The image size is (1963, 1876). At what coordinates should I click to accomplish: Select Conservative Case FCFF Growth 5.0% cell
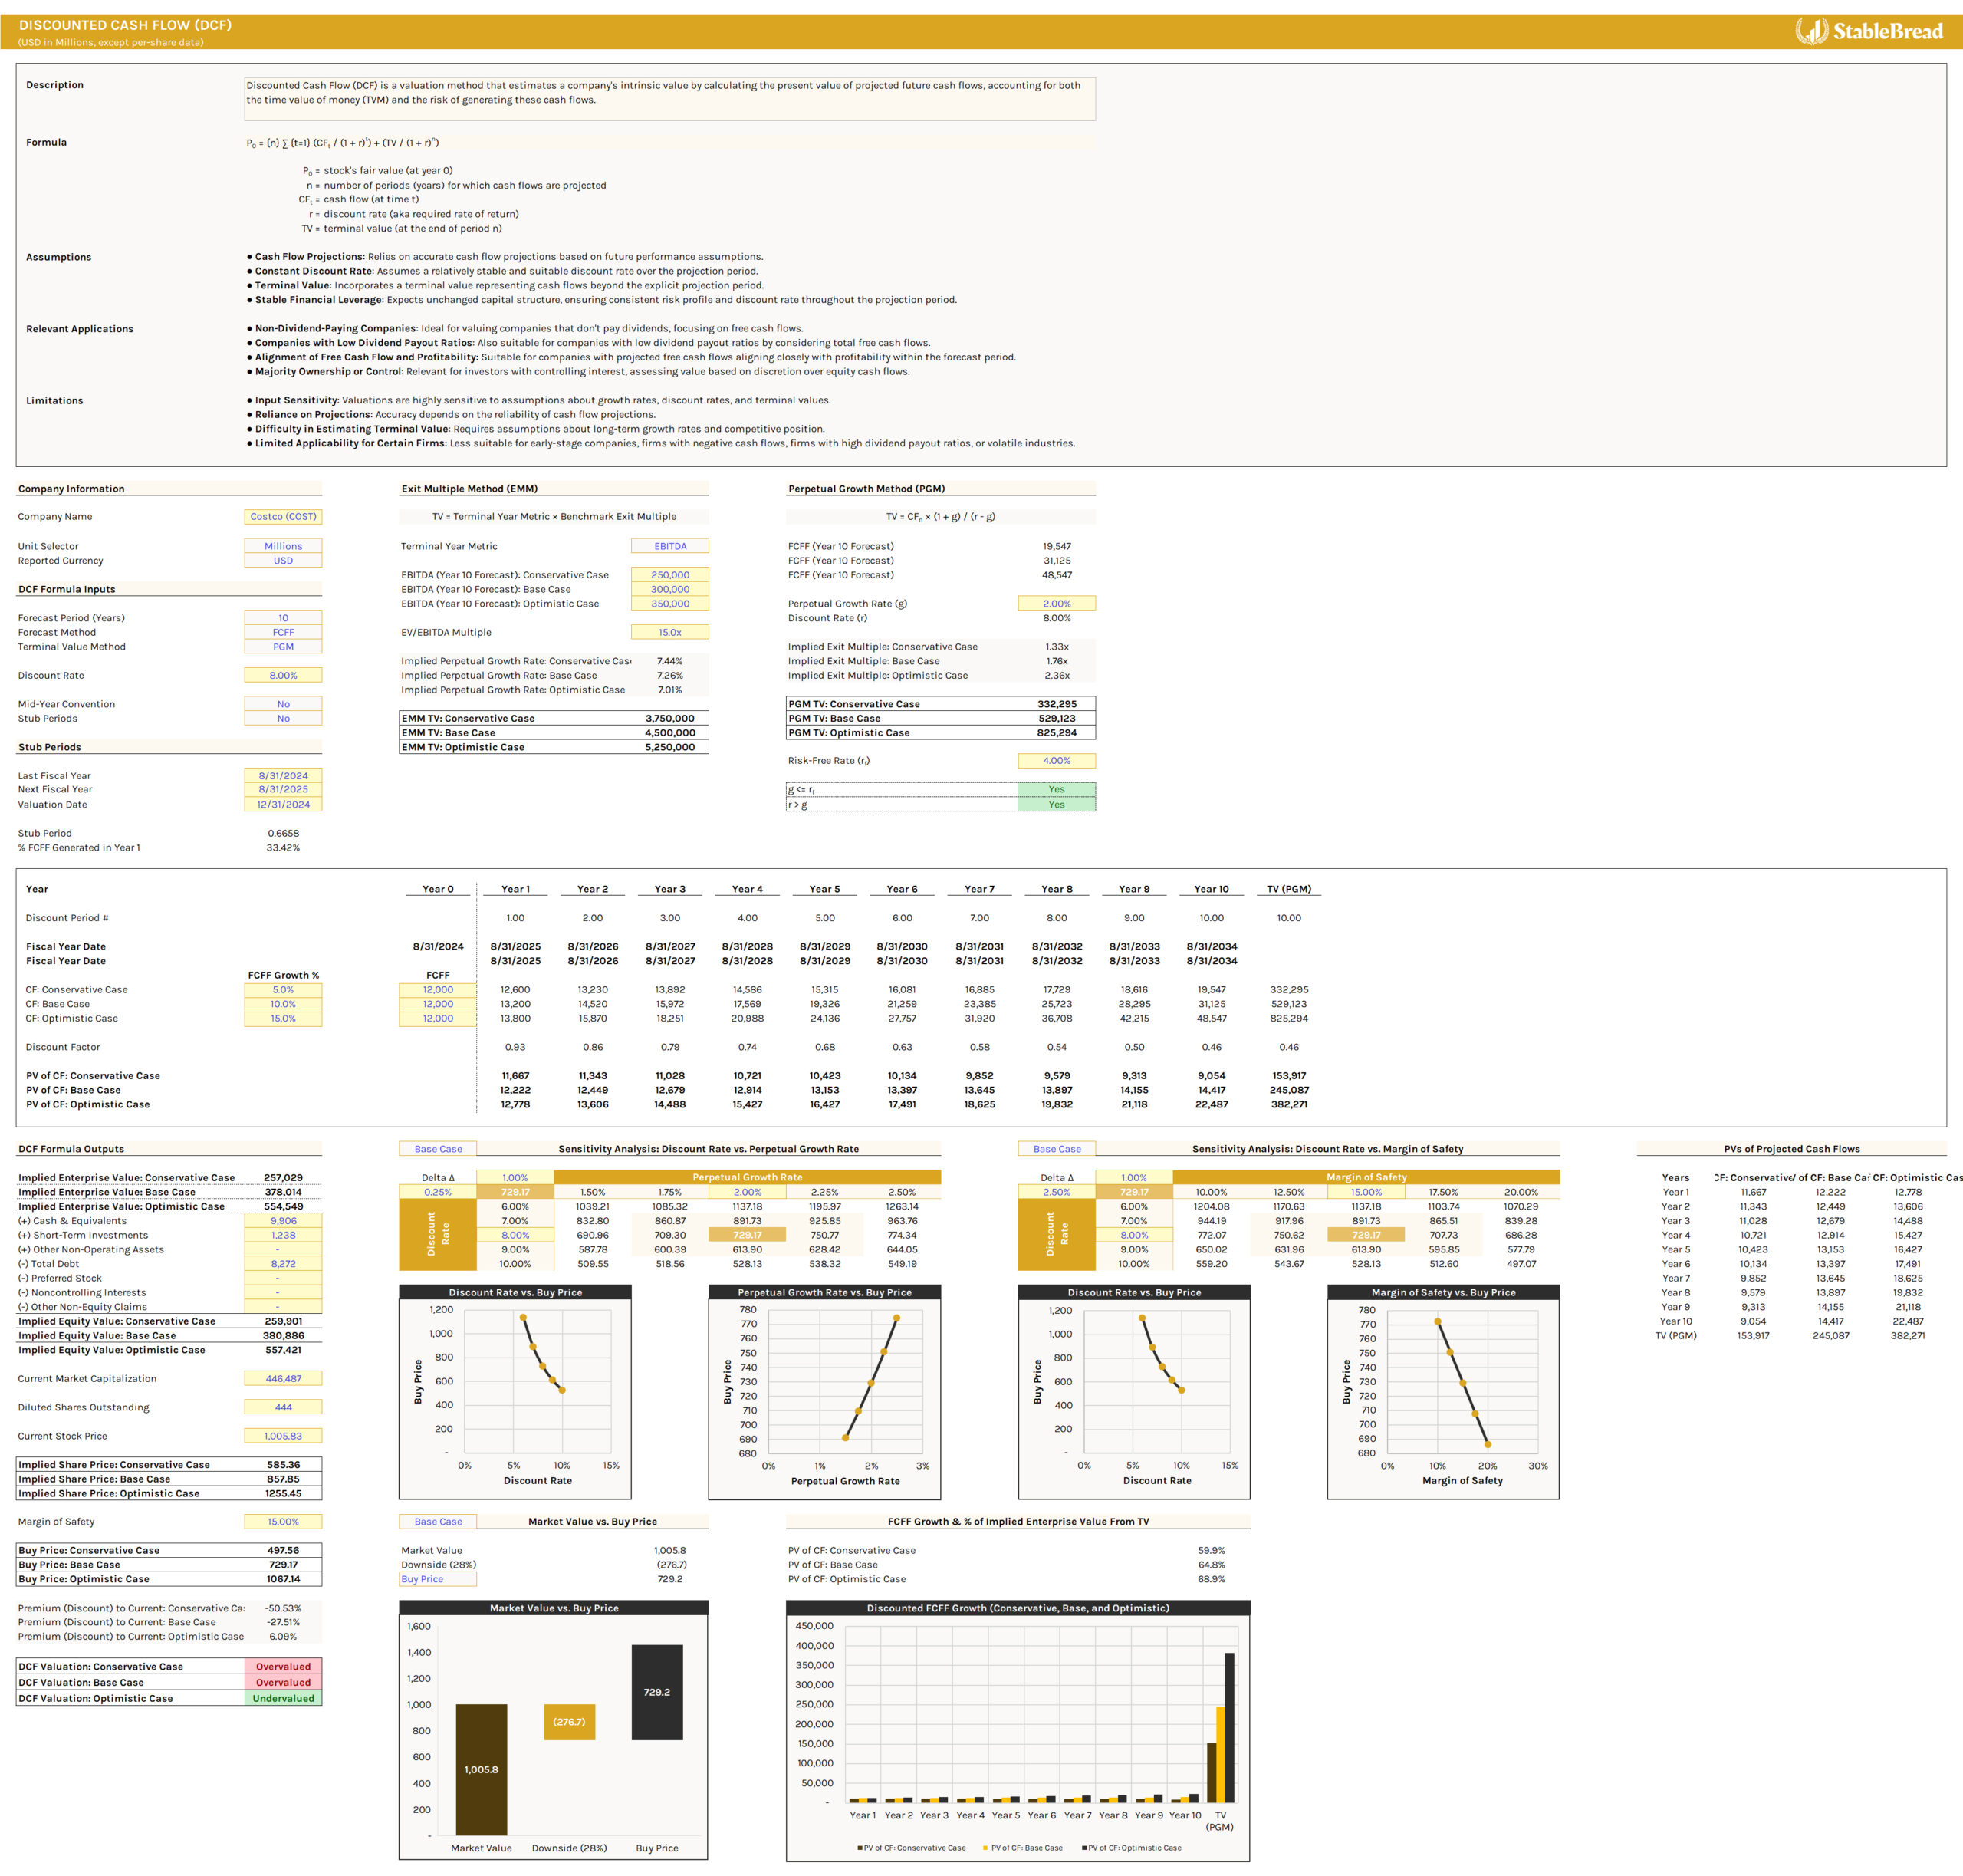(283, 990)
